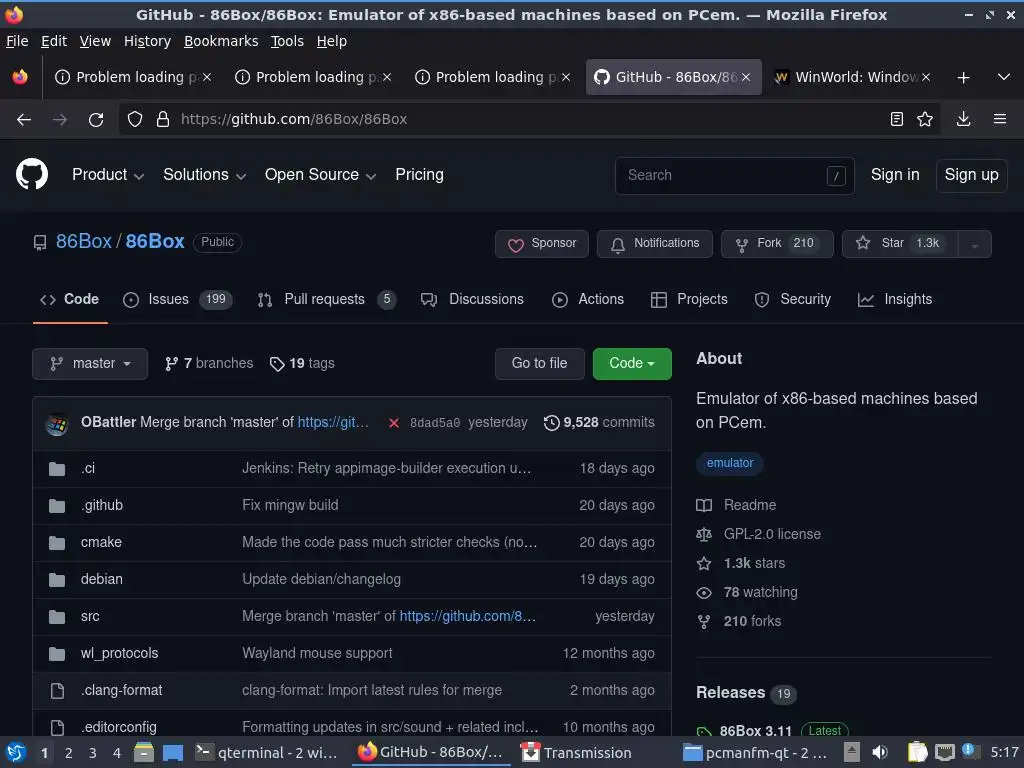Click the Sign up button
The width and height of the screenshot is (1024, 768).
click(971, 175)
